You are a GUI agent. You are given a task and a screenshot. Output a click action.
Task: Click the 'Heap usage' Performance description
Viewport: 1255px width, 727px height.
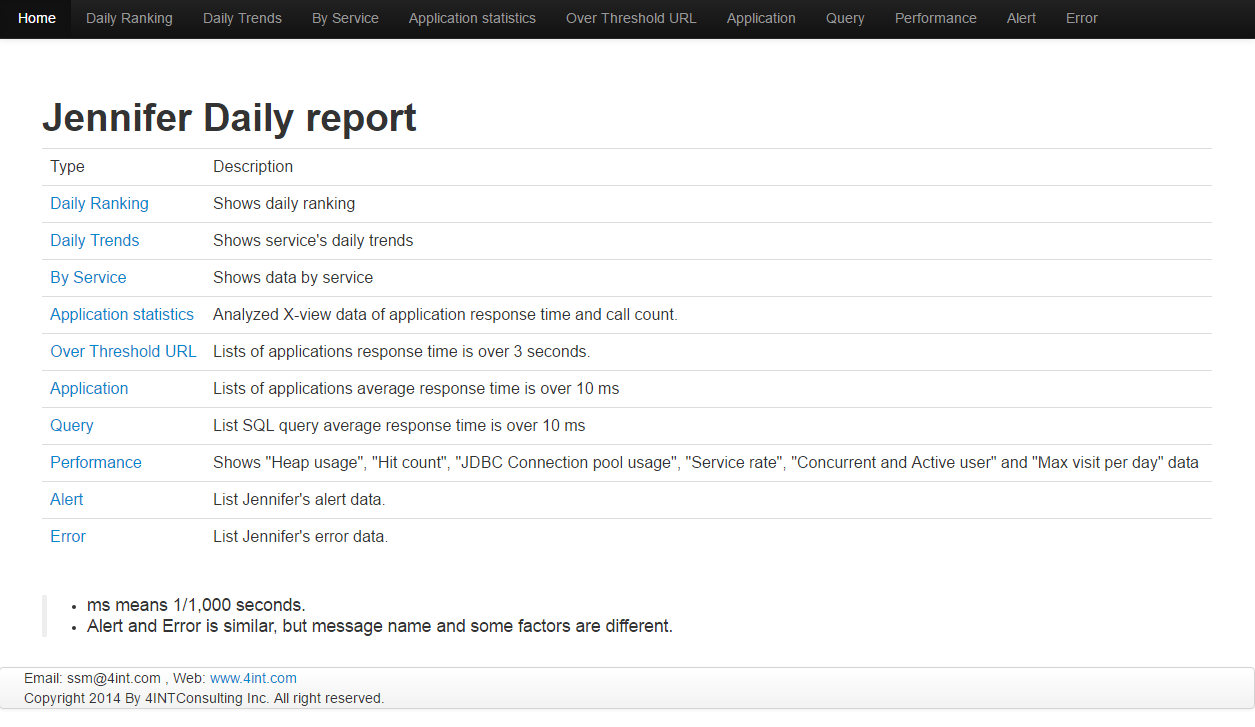pos(706,462)
